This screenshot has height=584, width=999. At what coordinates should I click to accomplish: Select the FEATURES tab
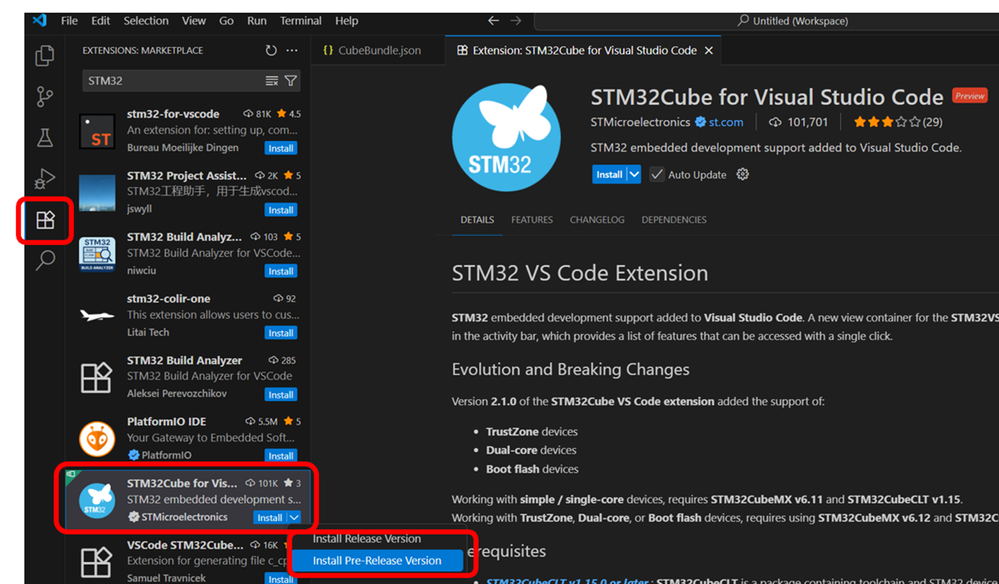point(532,220)
